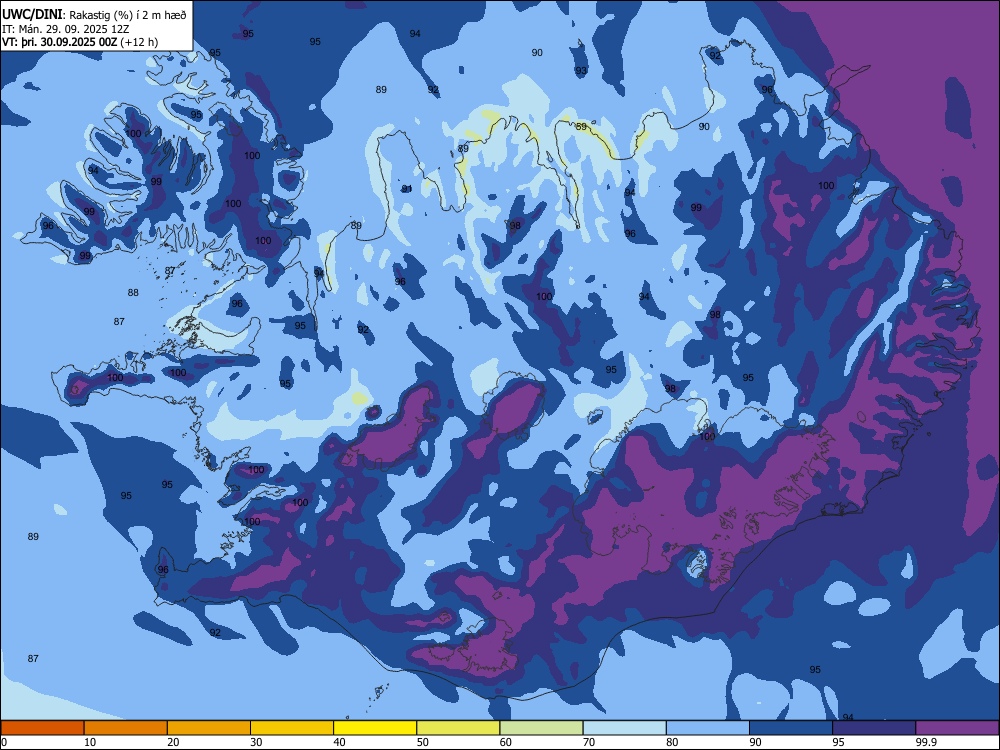Click the pale blue 70–80 legend swatch

point(625,728)
